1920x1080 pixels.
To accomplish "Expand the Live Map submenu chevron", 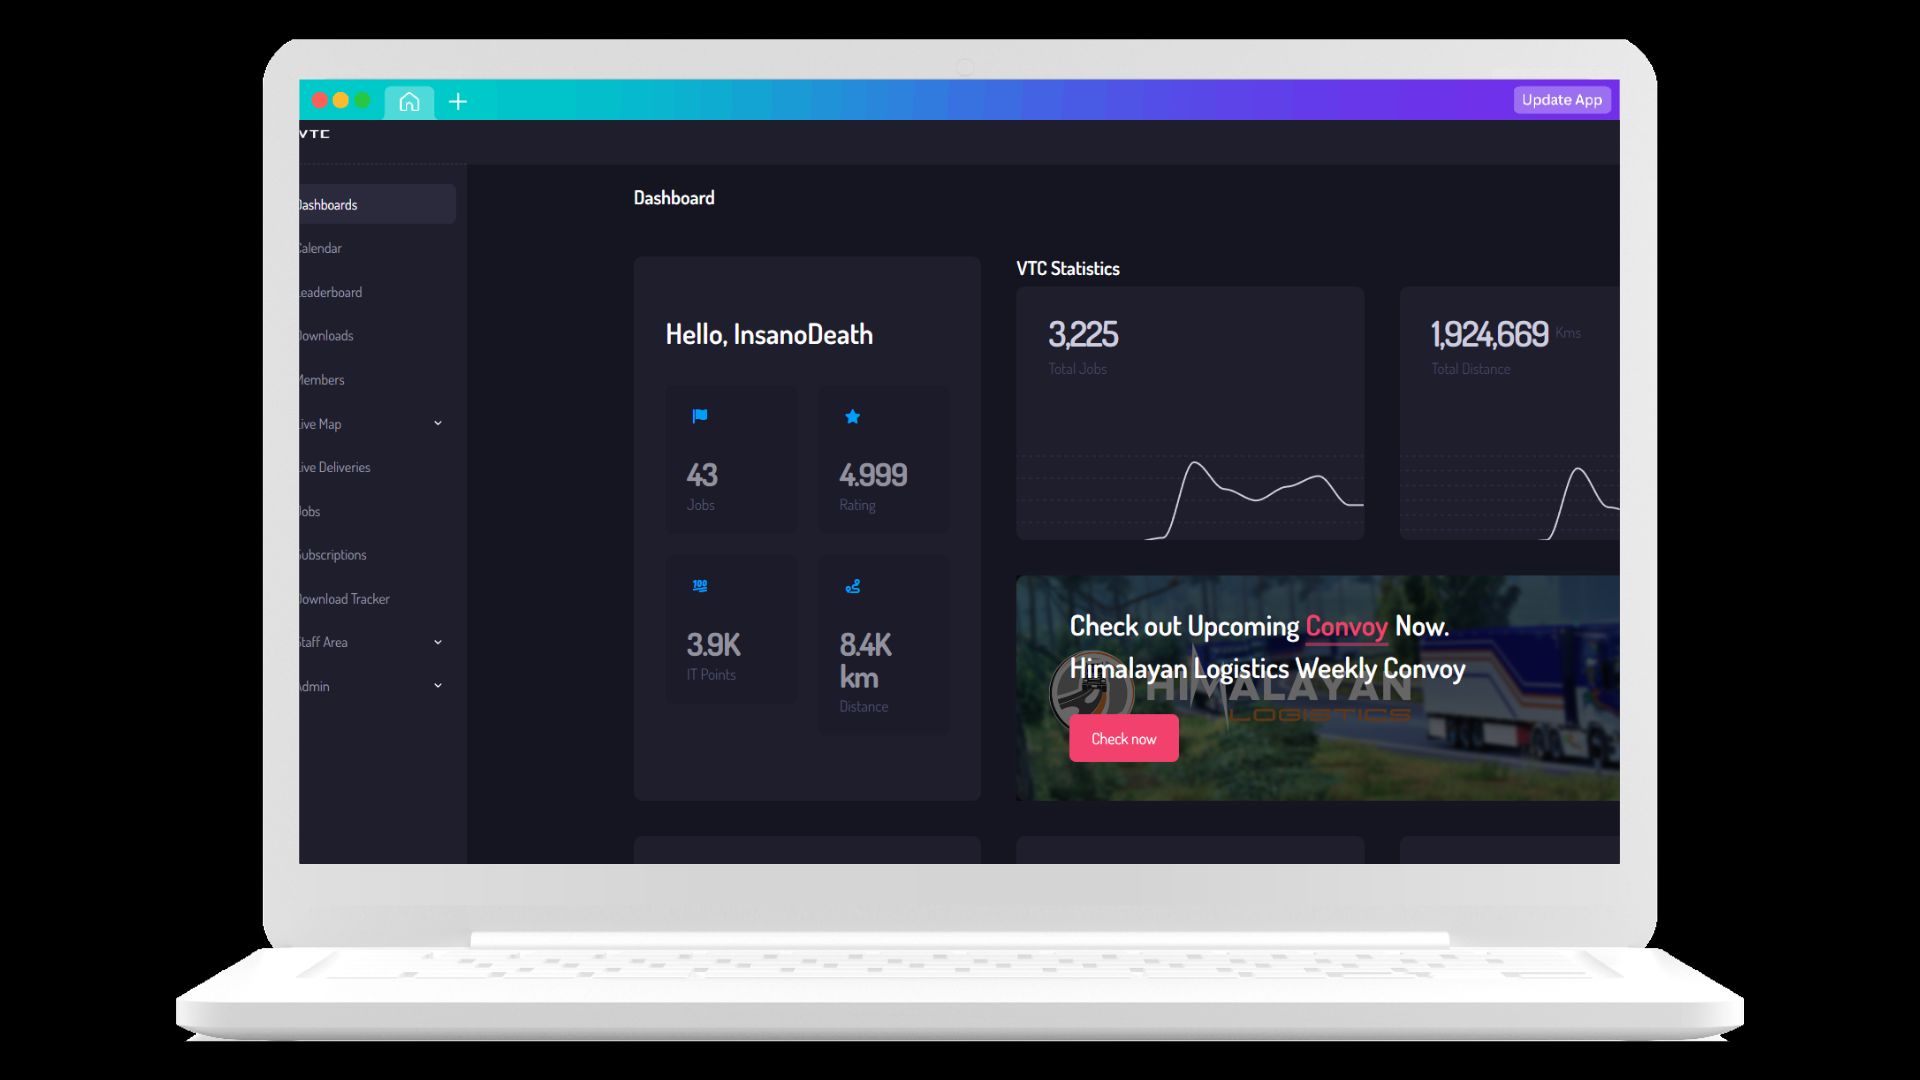I will click(438, 423).
